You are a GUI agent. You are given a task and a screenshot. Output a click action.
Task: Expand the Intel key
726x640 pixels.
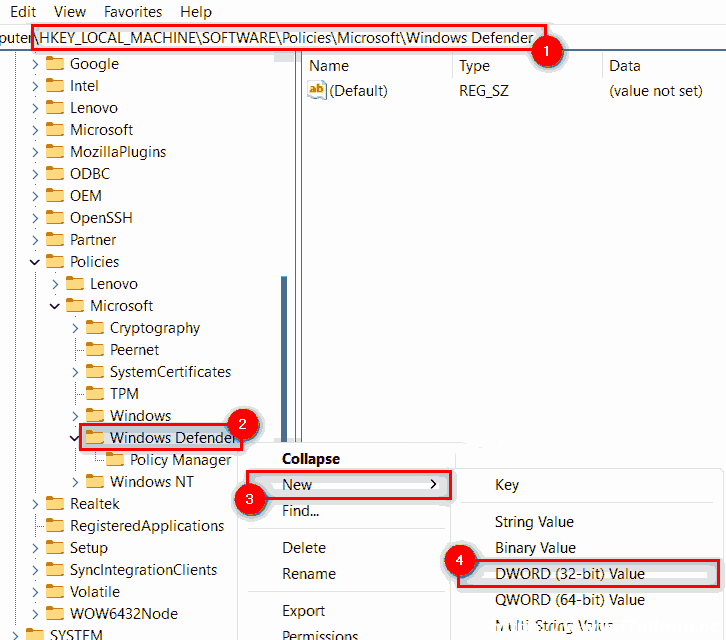[x=35, y=86]
